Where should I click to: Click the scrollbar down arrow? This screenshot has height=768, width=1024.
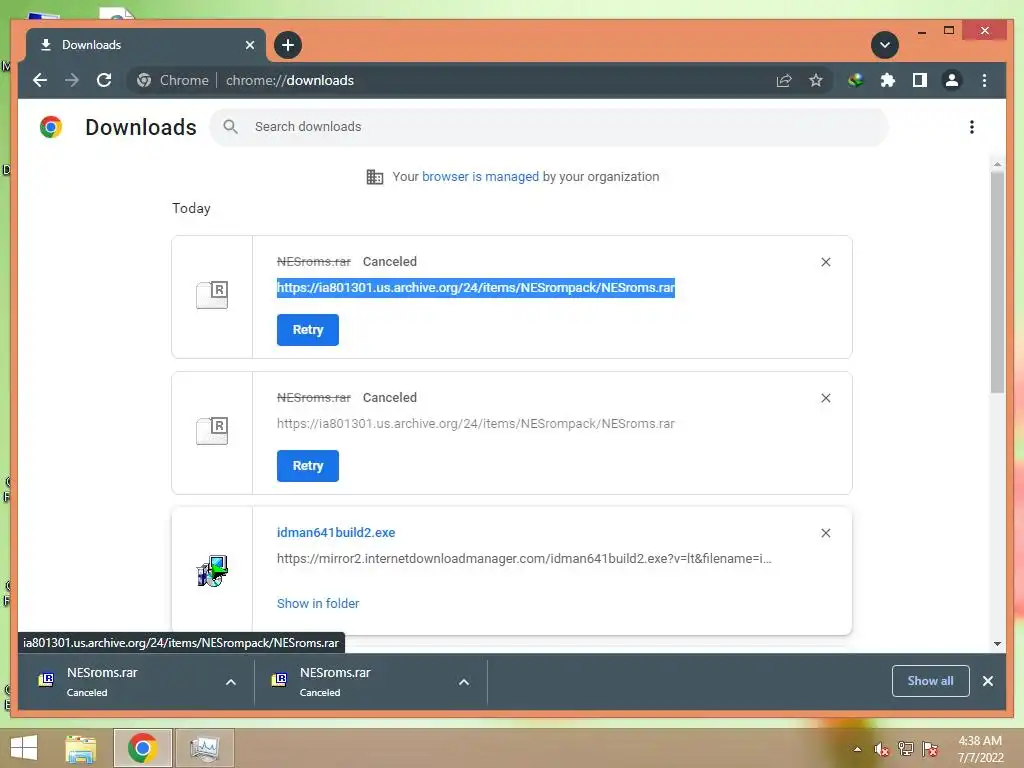(x=997, y=643)
